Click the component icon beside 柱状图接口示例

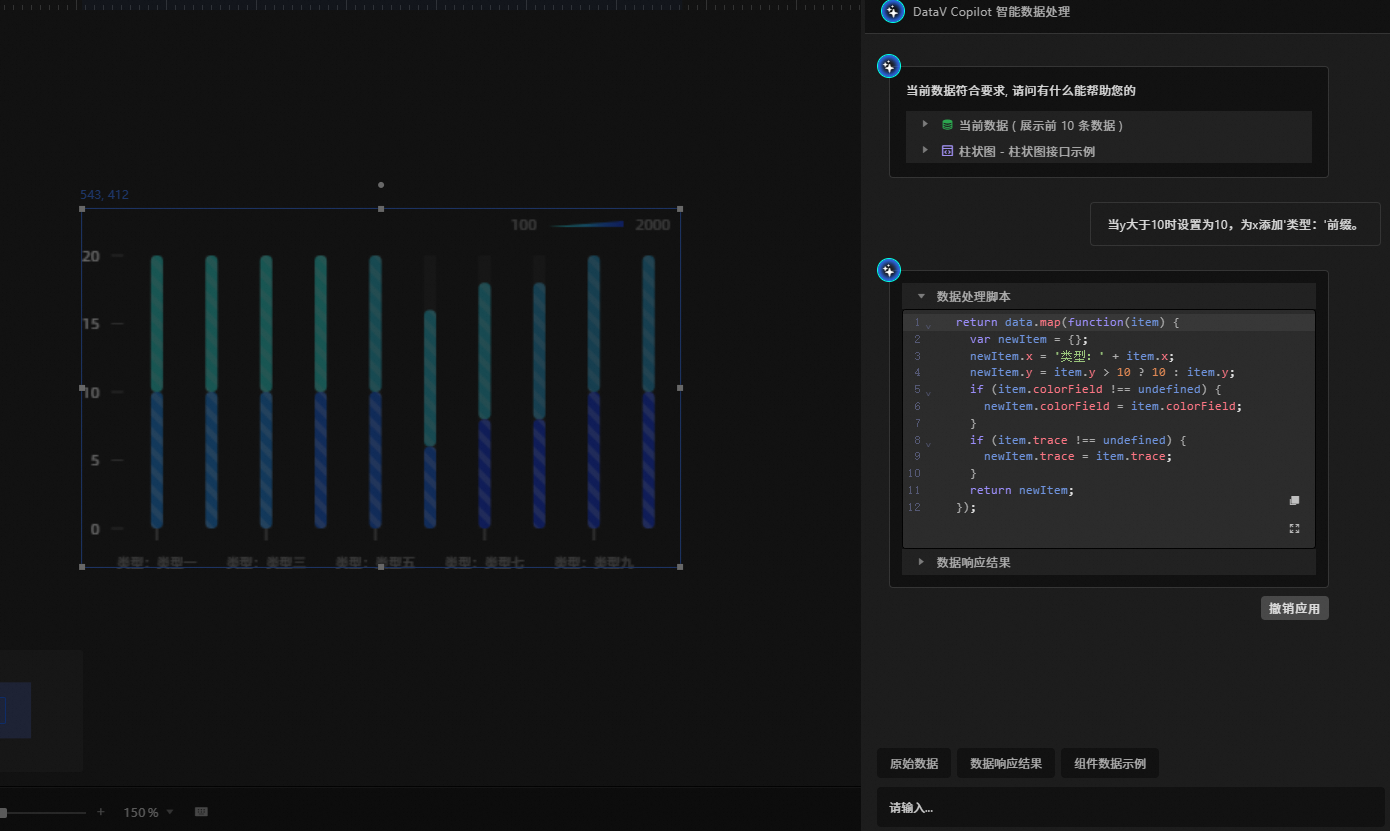coord(947,151)
